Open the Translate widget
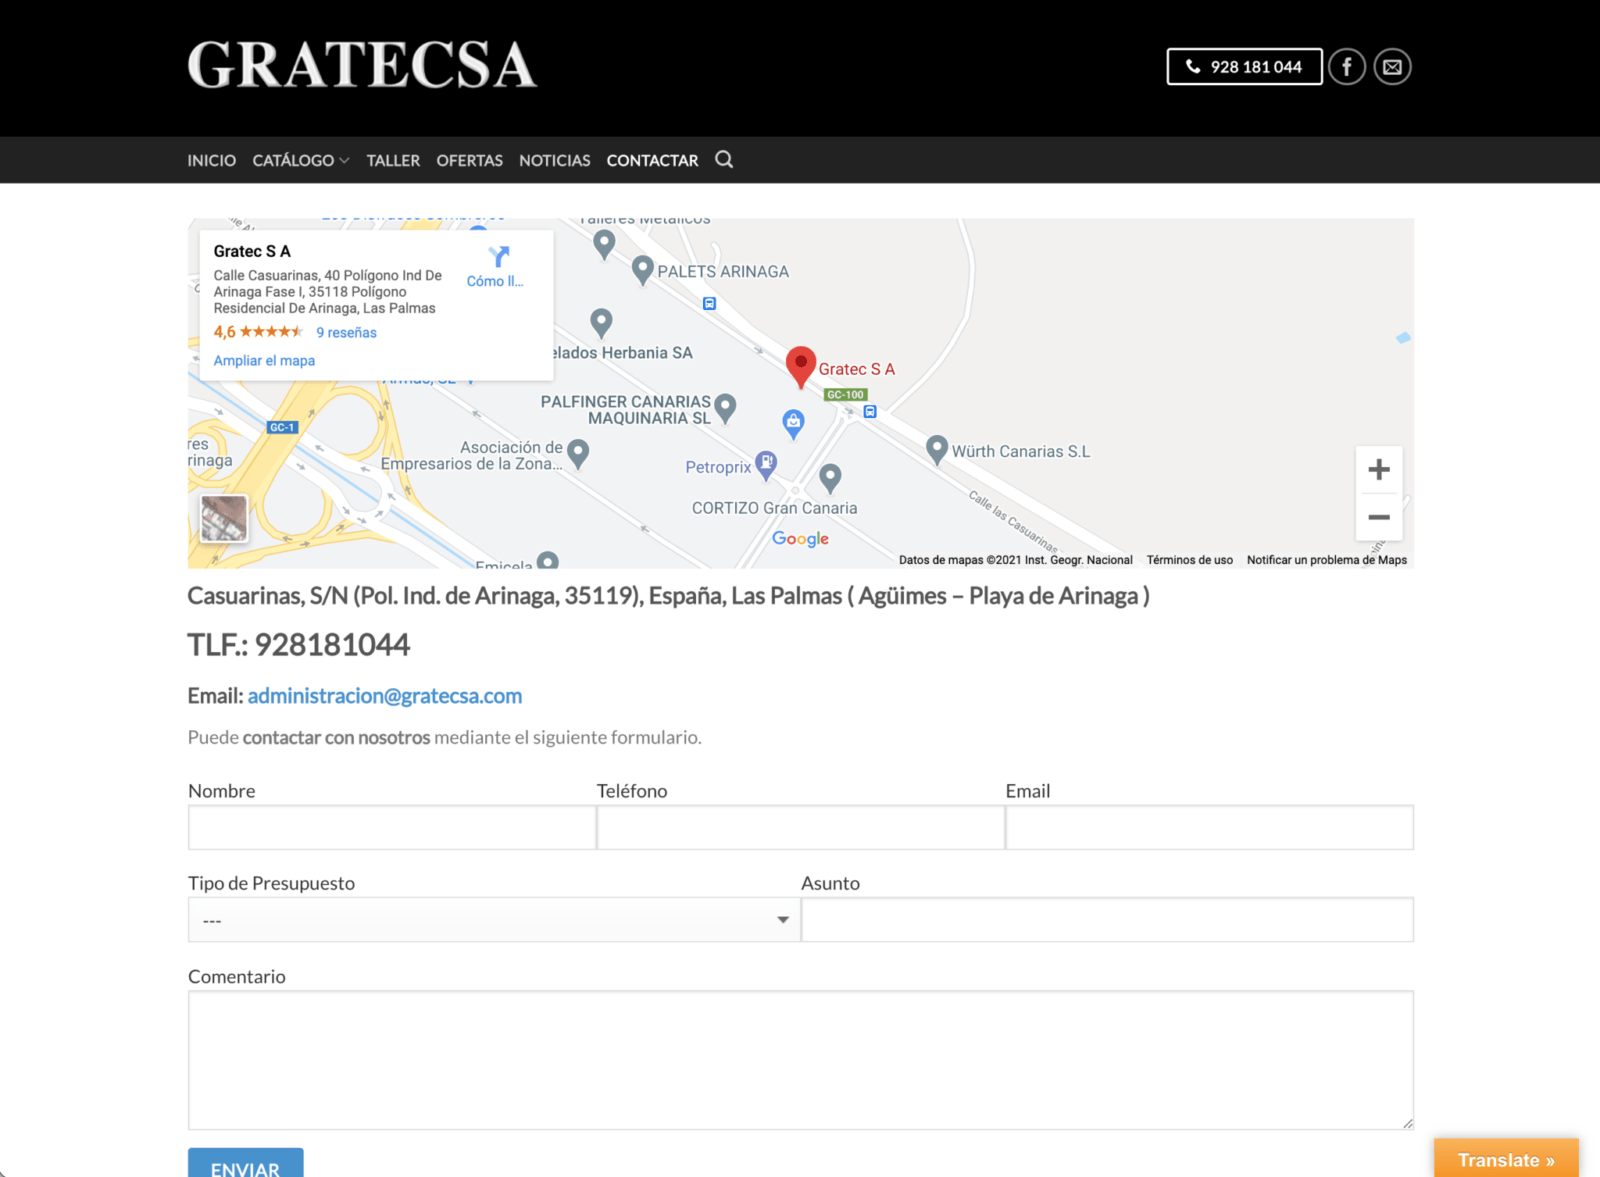 tap(1505, 1159)
